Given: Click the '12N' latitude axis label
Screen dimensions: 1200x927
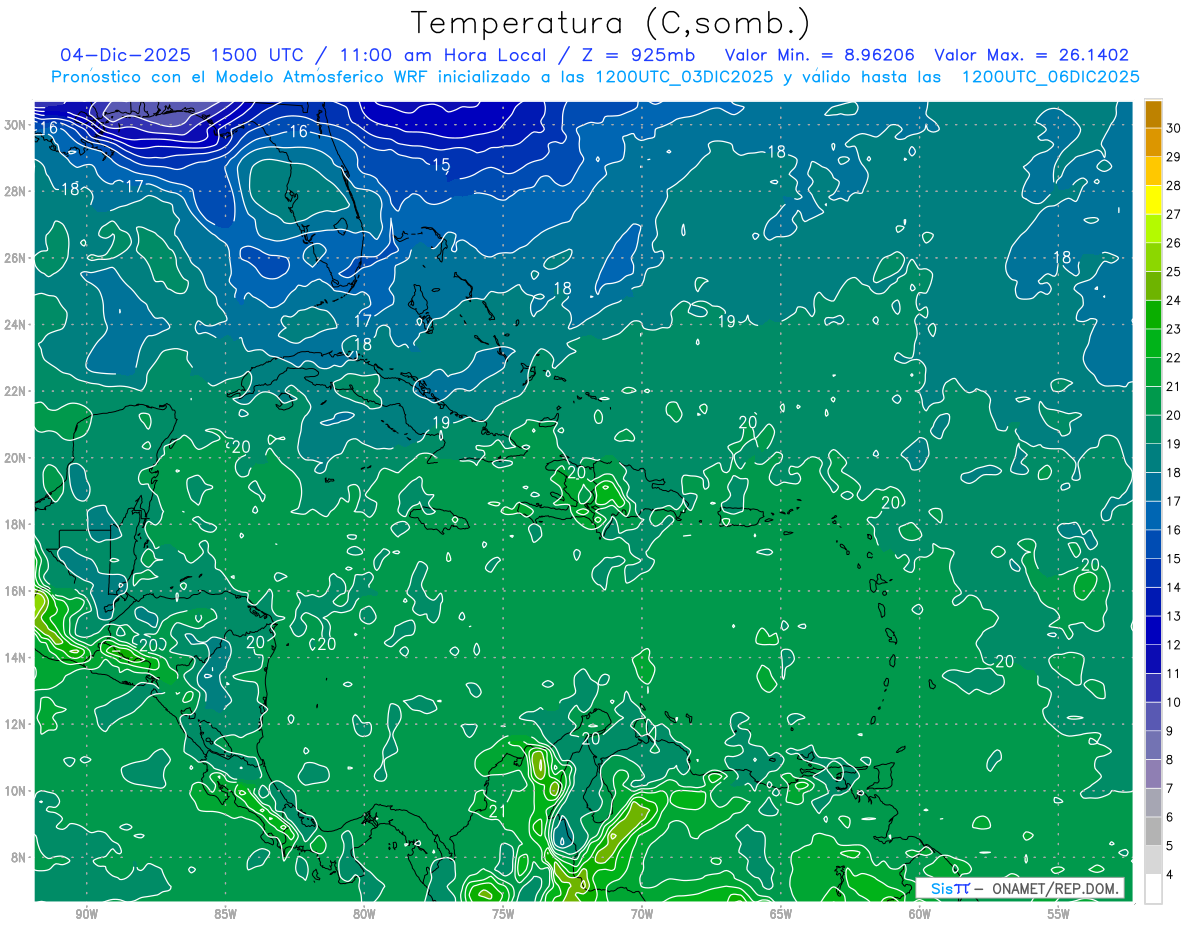Looking at the screenshot, I should tap(15, 724).
